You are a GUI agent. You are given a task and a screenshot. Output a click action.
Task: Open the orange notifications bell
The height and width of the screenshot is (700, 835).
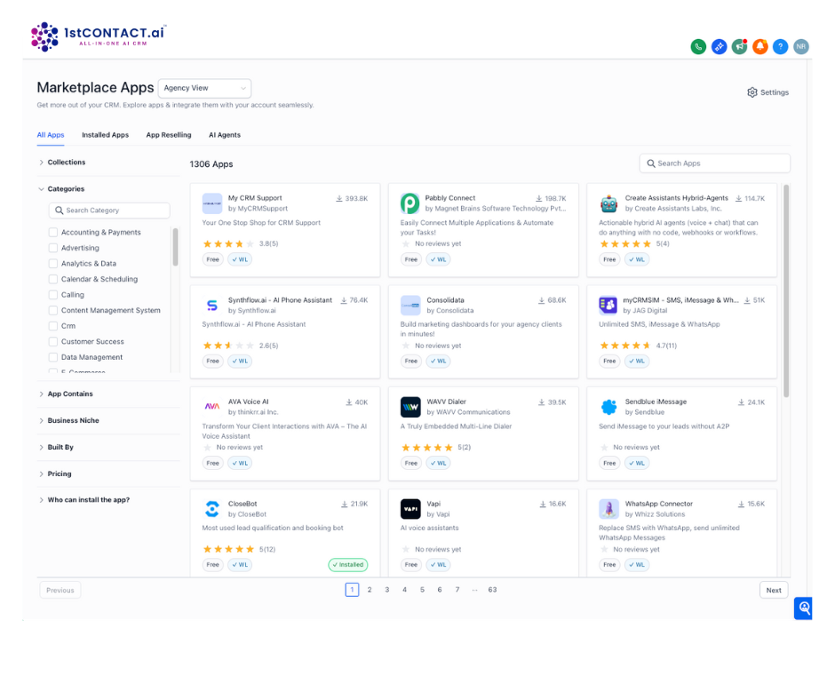click(760, 47)
